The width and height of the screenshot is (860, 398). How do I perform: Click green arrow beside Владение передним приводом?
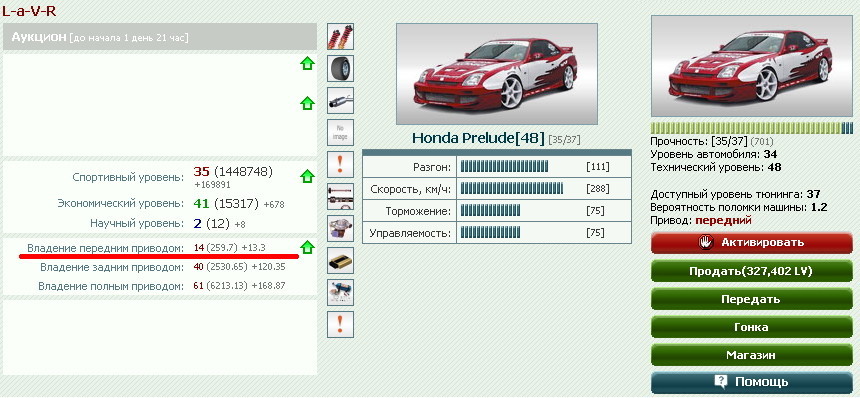click(307, 247)
